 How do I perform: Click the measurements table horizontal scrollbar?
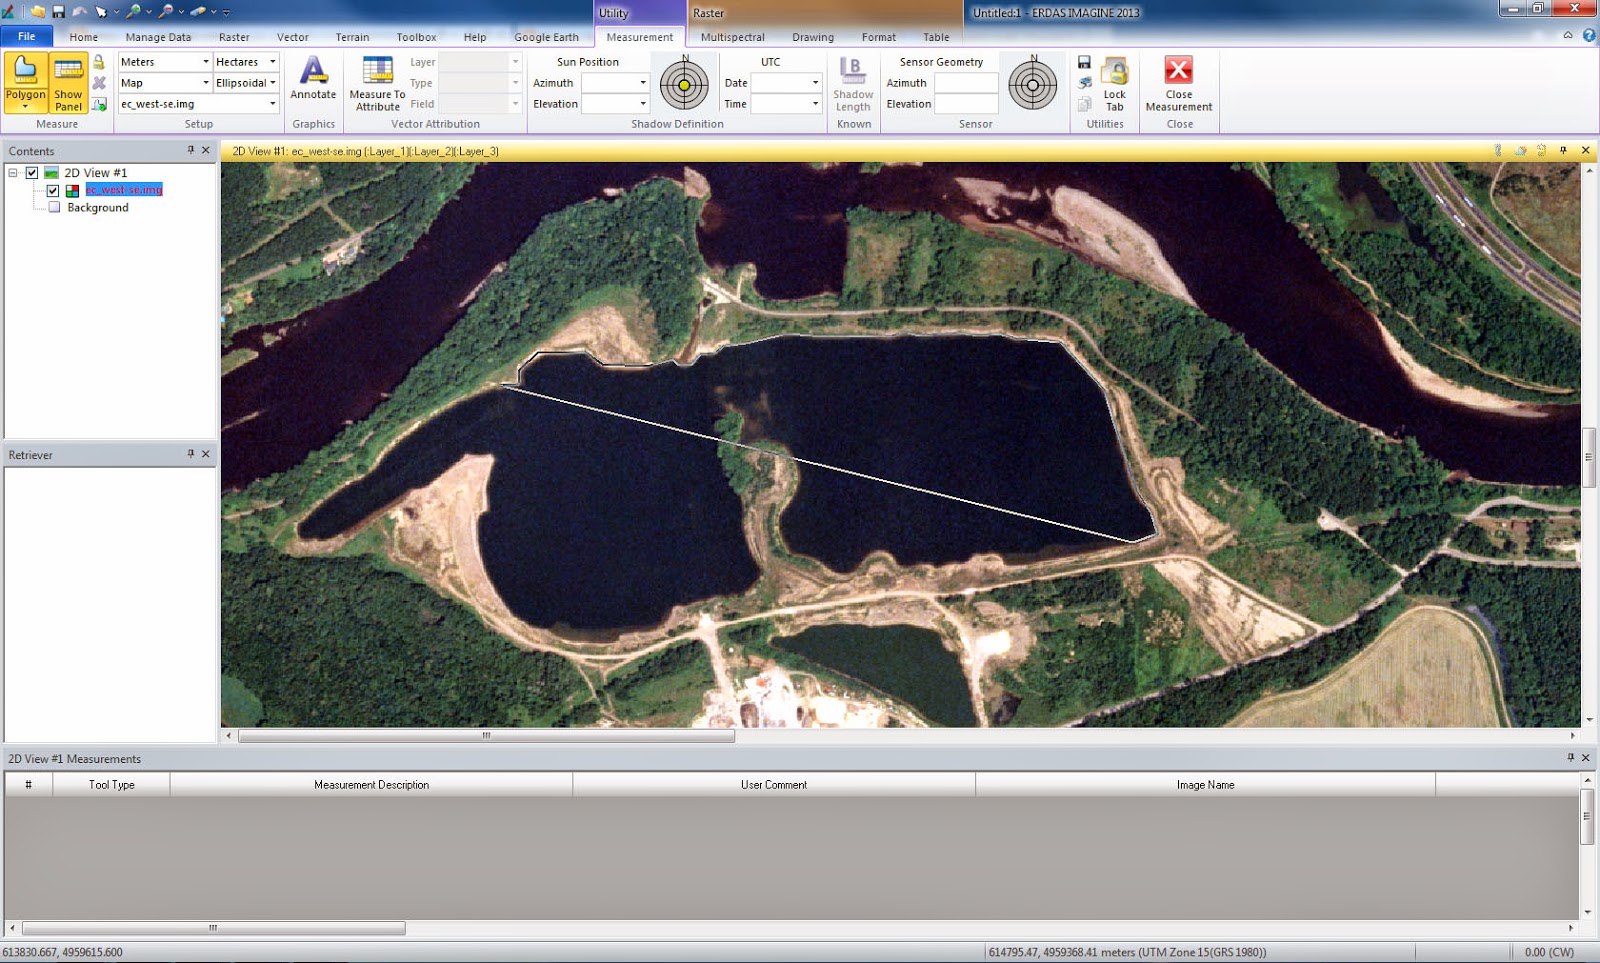[x=213, y=928]
